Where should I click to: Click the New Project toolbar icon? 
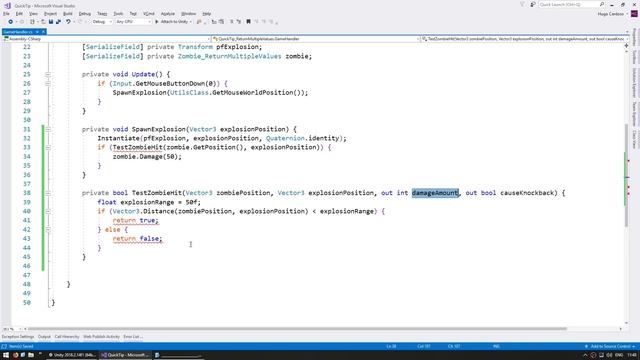(32, 22)
